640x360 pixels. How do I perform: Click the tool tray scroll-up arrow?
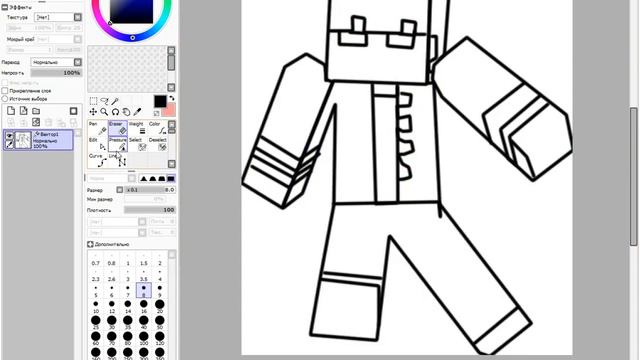[x=172, y=124]
